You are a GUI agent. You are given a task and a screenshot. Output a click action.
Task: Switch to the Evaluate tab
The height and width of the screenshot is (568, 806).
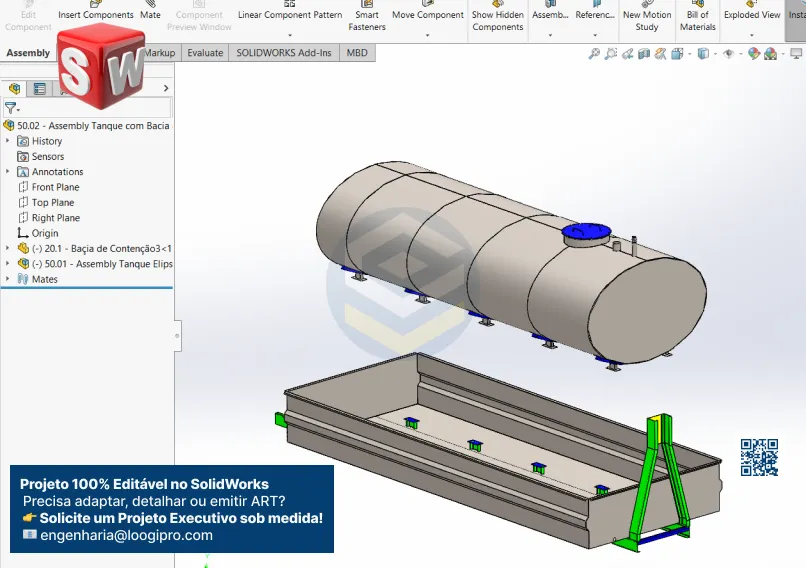coord(204,53)
